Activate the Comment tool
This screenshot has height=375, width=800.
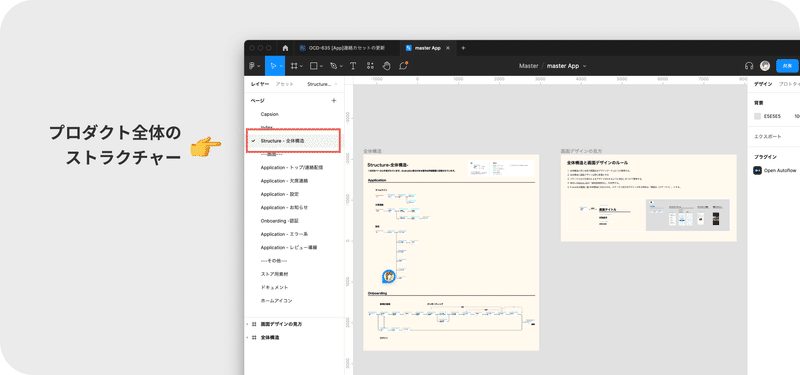[403, 66]
